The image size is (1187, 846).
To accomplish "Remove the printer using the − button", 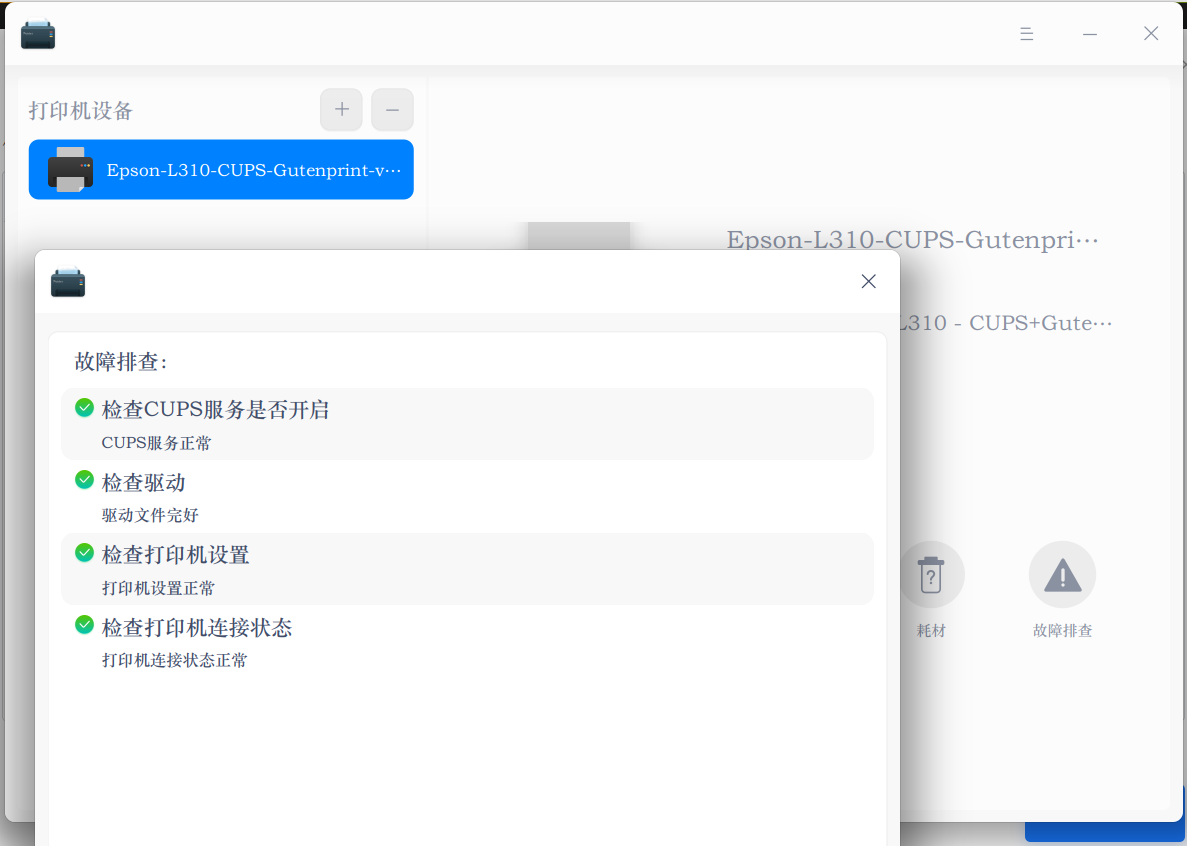I will pos(392,109).
